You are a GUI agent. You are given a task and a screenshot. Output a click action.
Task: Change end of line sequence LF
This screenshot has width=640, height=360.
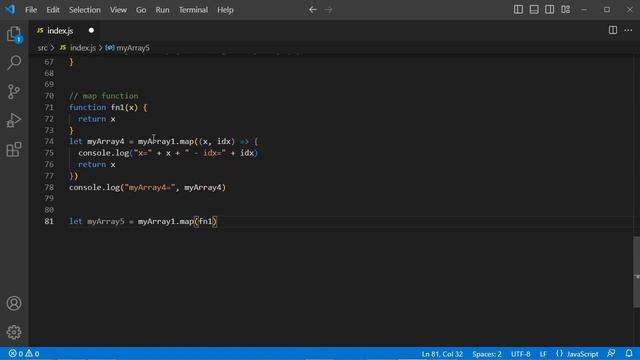click(543, 354)
